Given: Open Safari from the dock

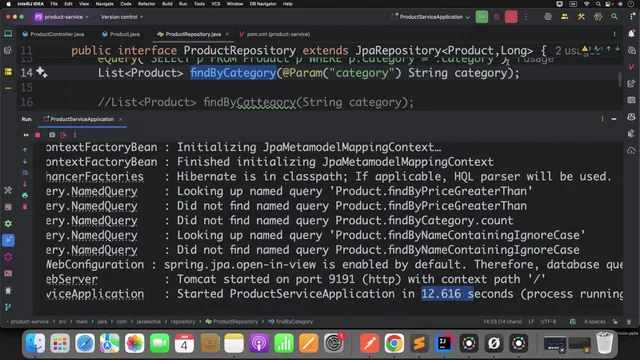Looking at the screenshot, I should pyautogui.click(x=85, y=343).
